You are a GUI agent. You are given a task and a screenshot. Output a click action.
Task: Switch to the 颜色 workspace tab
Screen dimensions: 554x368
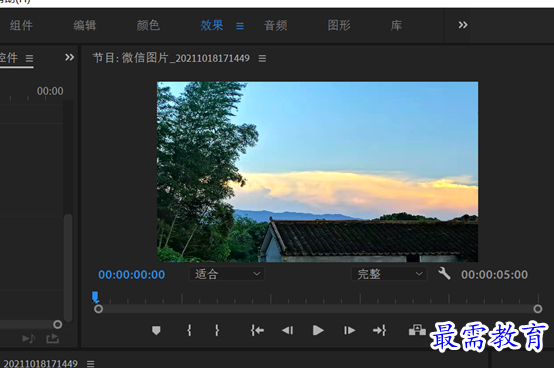click(148, 25)
